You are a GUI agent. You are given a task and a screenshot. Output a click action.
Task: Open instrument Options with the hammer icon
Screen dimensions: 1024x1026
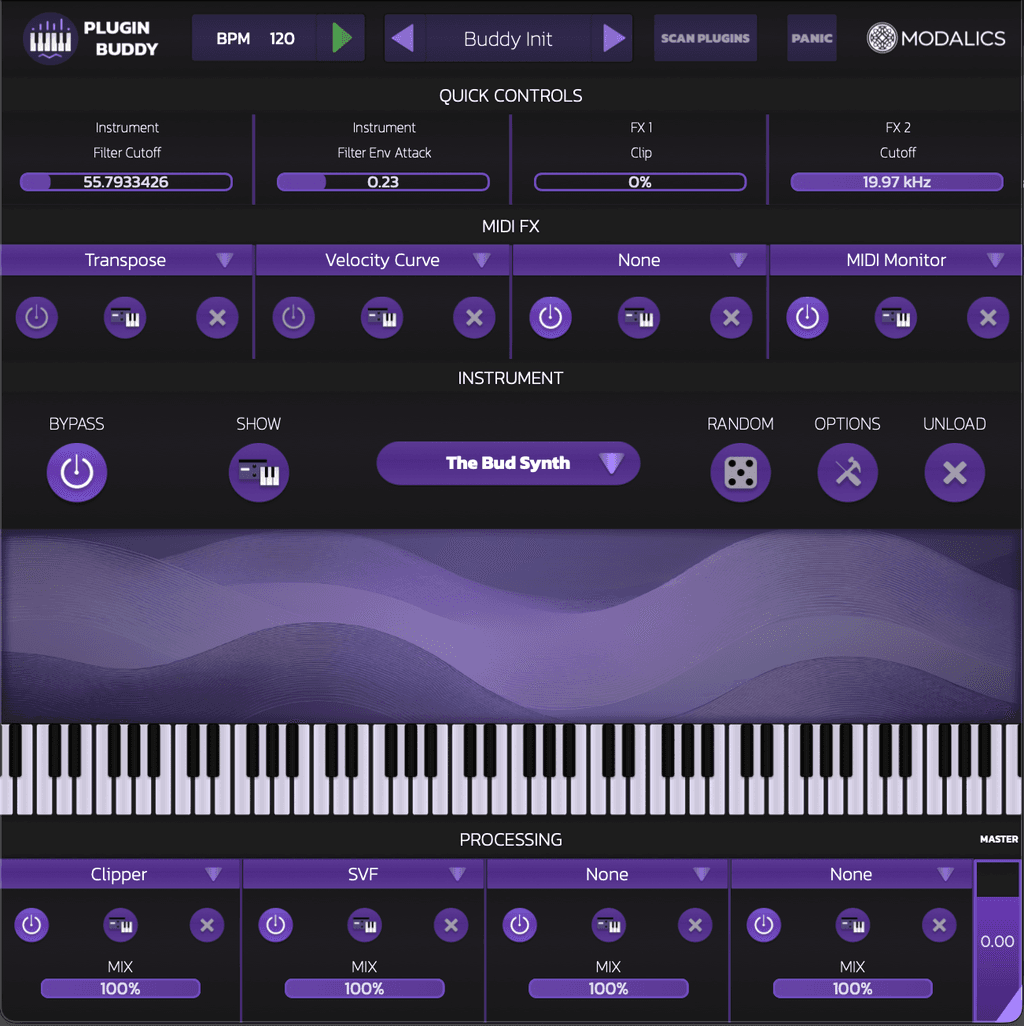tap(847, 472)
